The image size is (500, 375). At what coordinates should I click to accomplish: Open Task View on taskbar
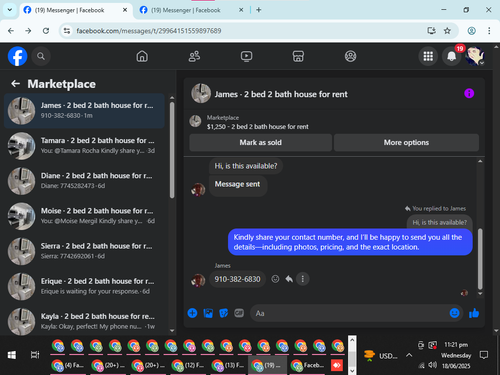[35, 355]
